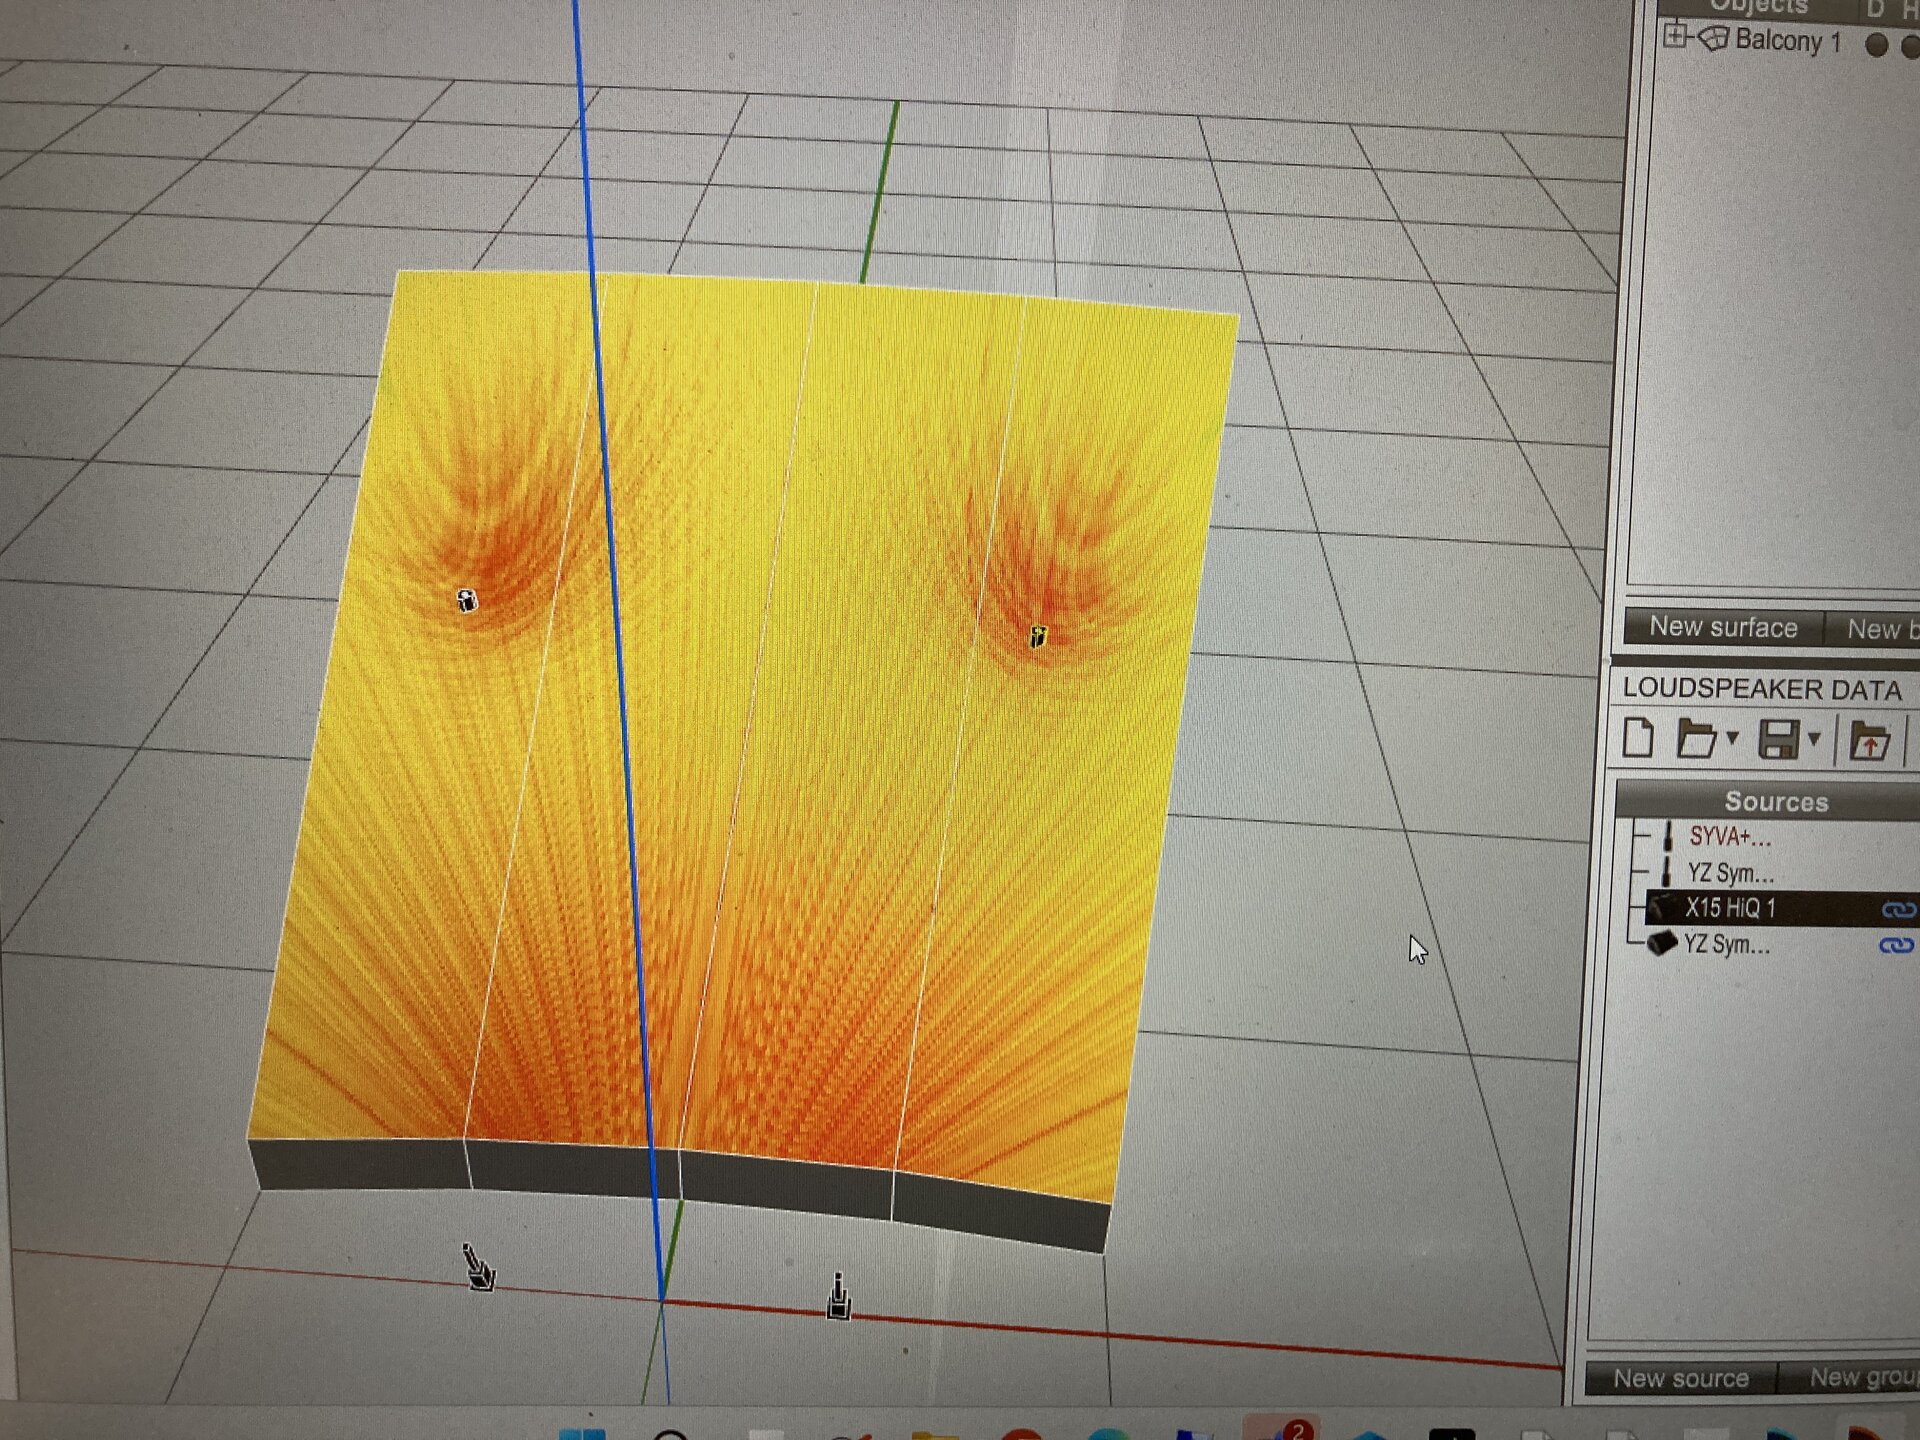Click the New source button

(x=1680, y=1378)
